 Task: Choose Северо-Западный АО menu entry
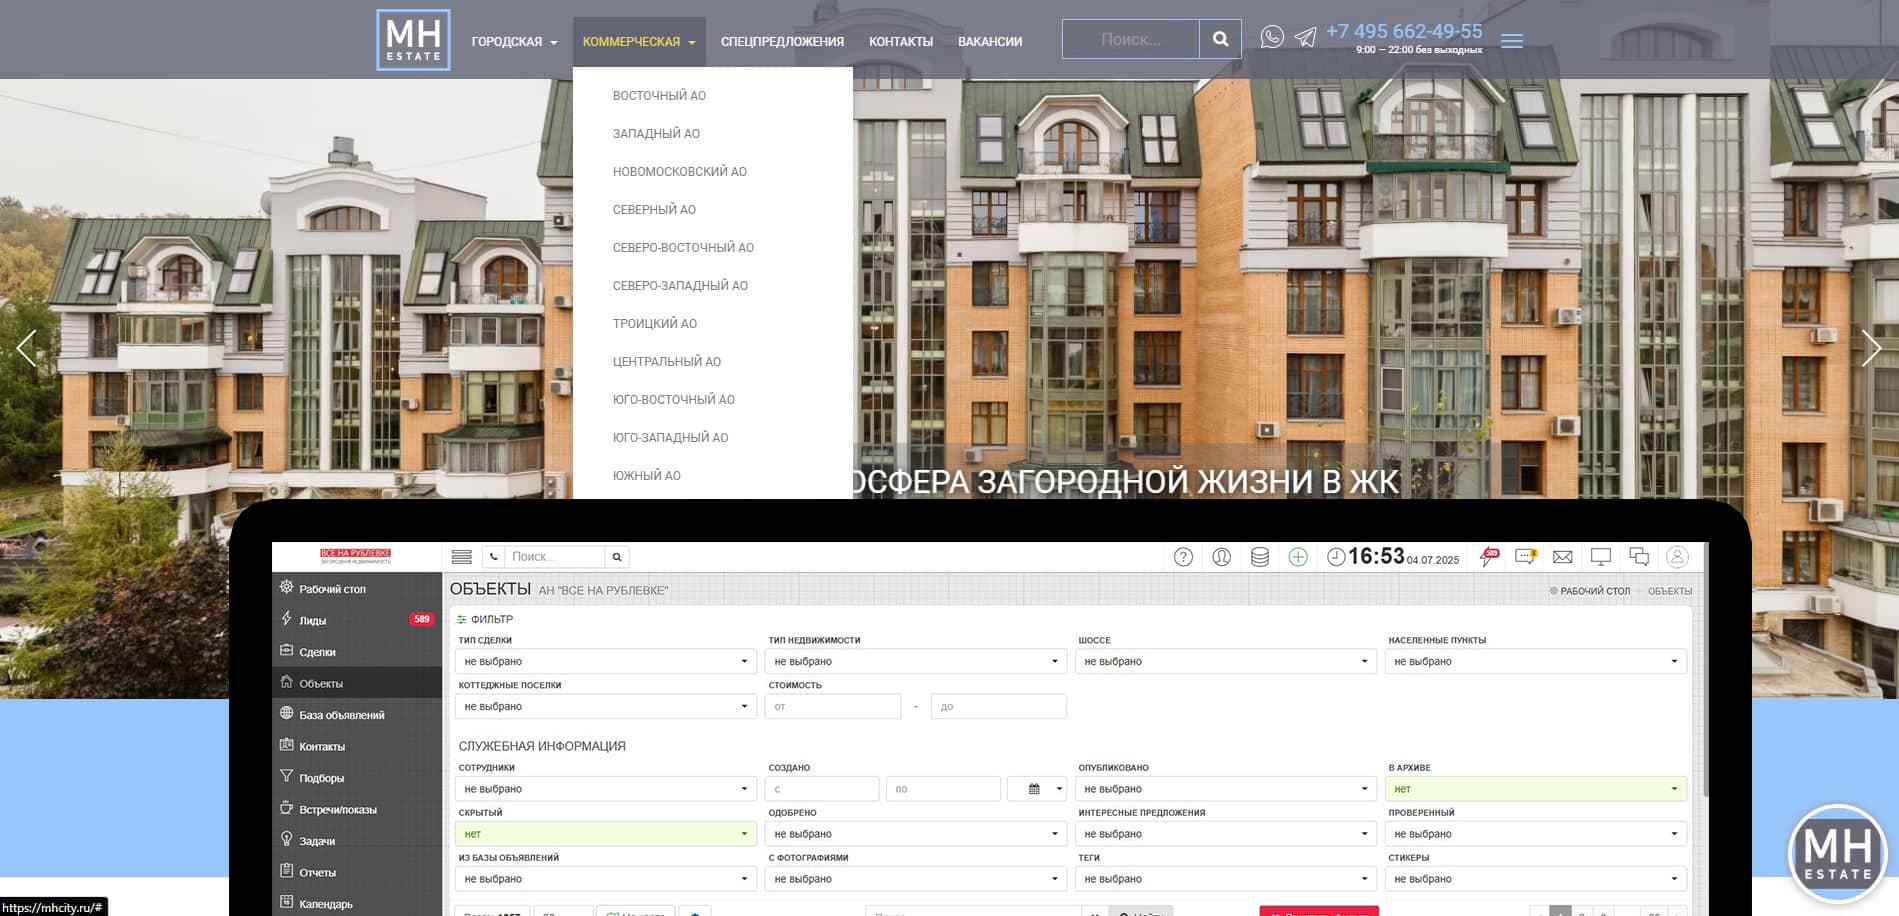680,286
